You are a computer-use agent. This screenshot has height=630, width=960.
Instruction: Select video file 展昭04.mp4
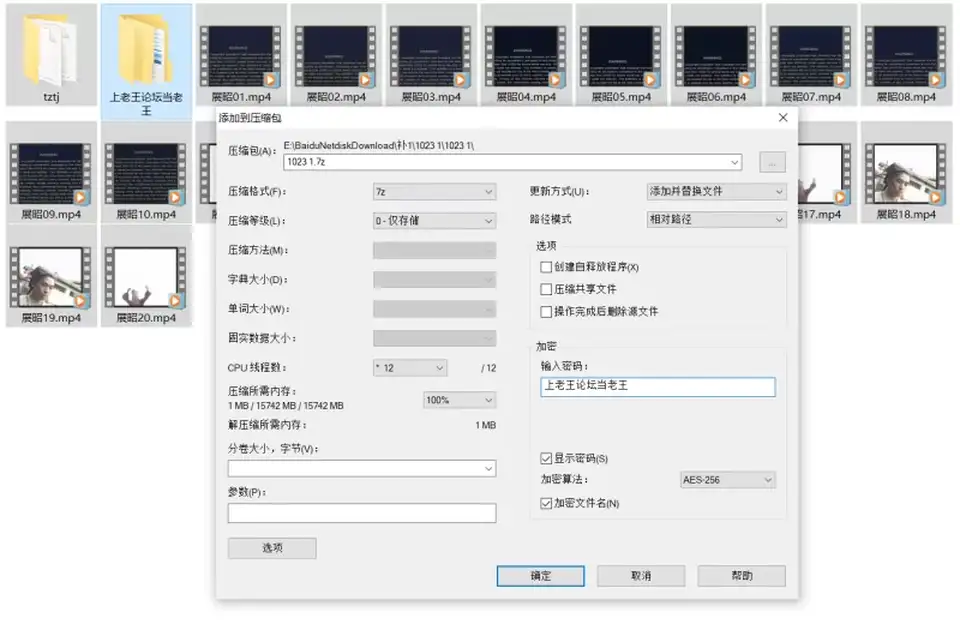point(526,55)
